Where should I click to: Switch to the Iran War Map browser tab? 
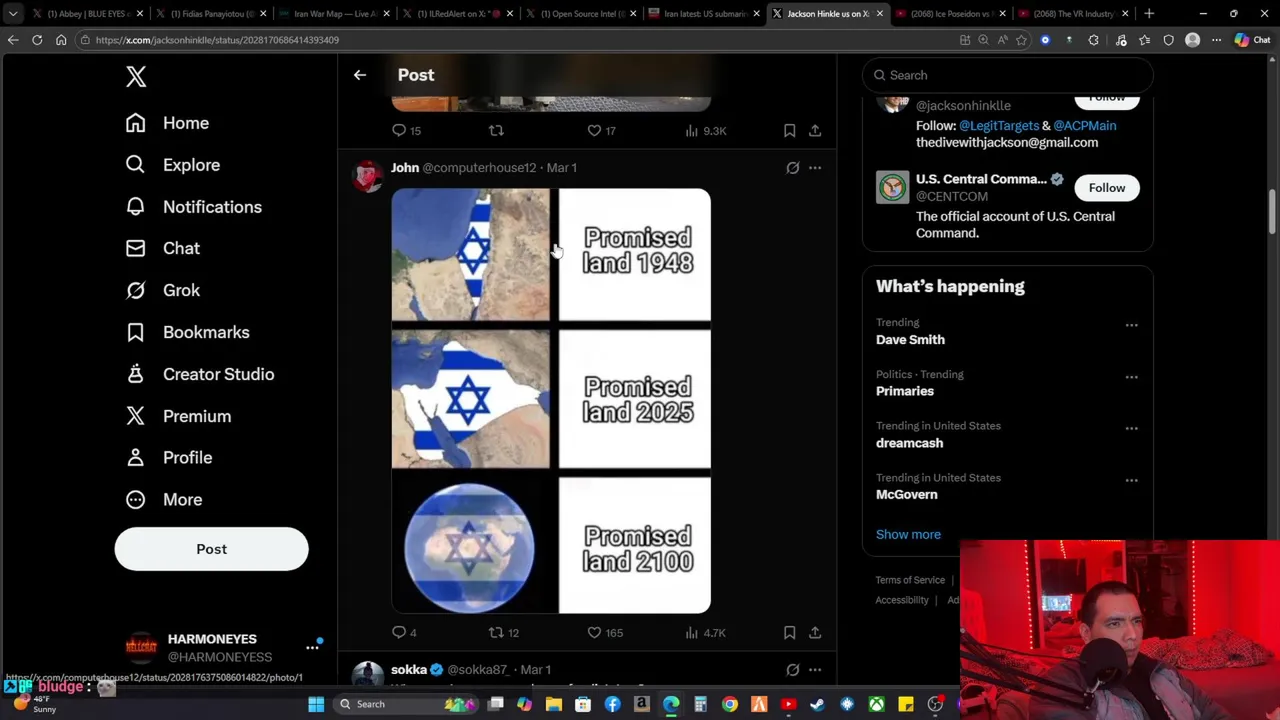click(336, 14)
